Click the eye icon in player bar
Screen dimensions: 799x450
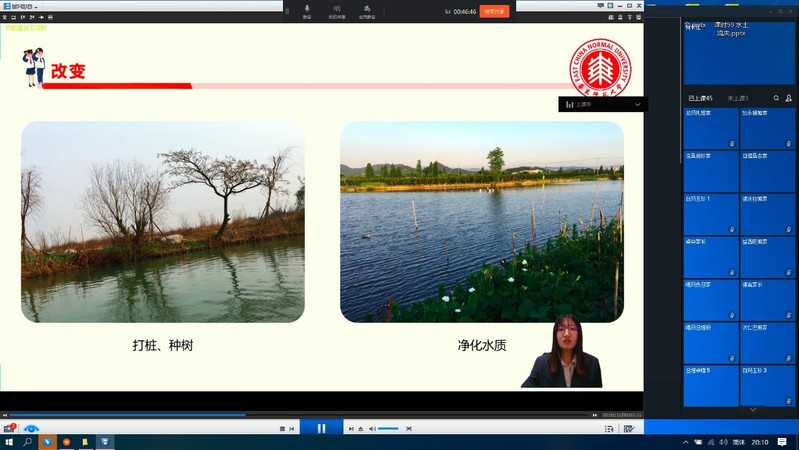pyautogui.click(x=31, y=429)
